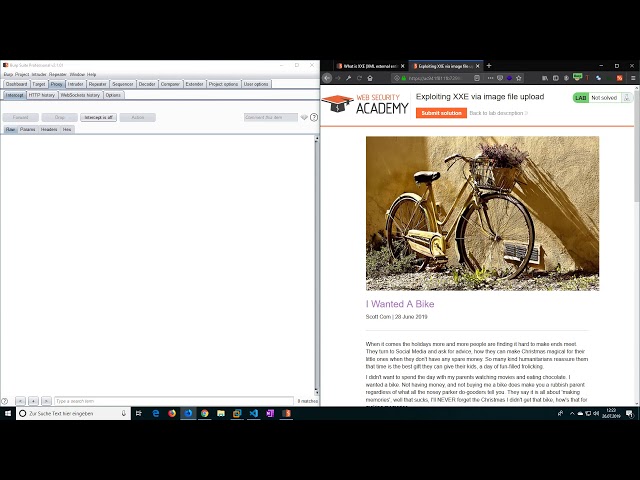Click the green padlock in address bar
The height and width of the screenshot is (480, 640).
click(404, 78)
